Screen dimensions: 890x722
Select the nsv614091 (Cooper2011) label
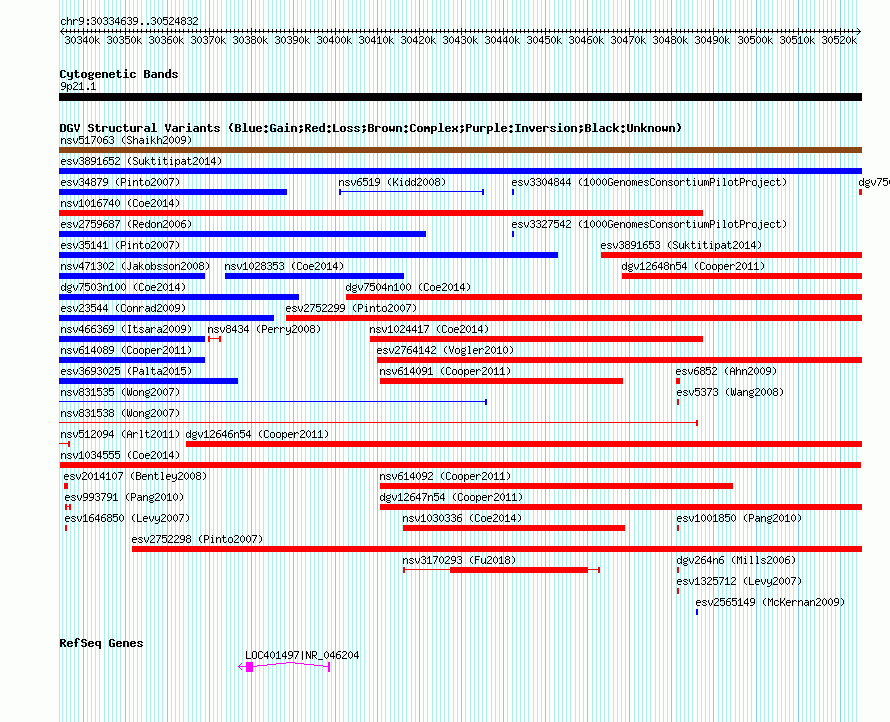click(446, 371)
